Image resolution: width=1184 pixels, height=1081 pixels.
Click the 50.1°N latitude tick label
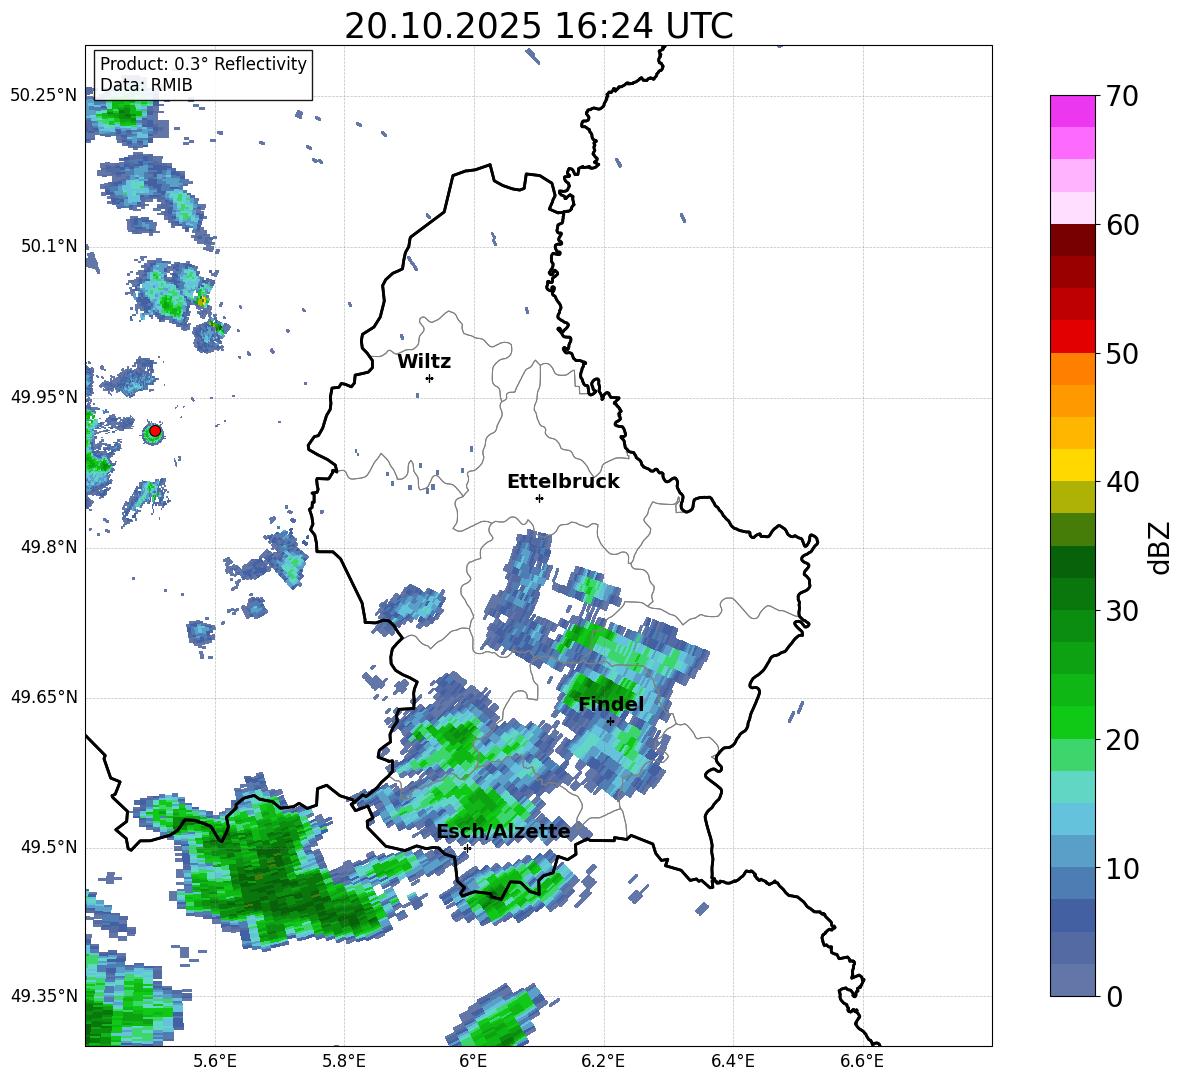coord(49,246)
